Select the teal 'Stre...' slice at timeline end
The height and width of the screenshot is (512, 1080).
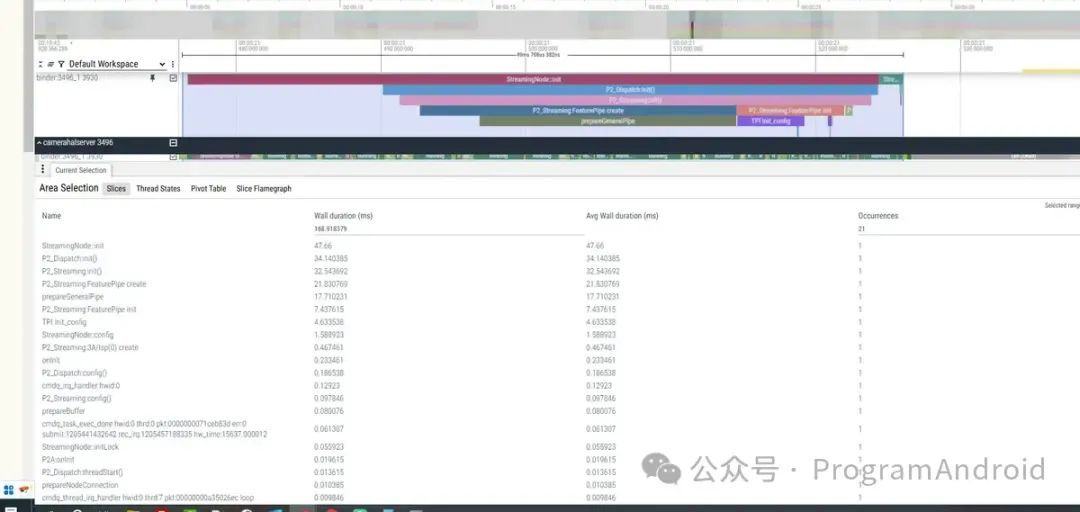891,79
